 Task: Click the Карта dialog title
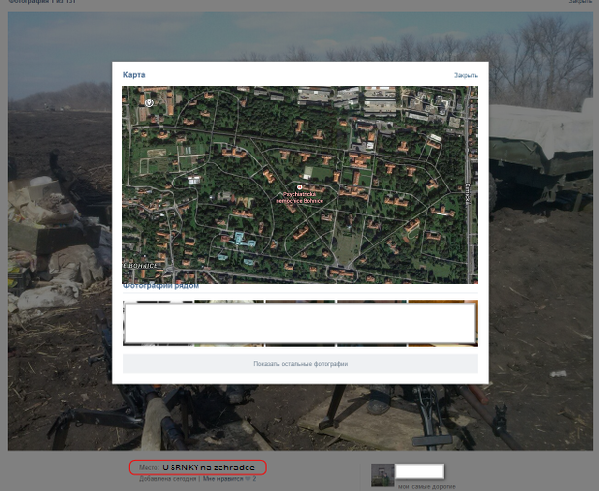coord(134,75)
